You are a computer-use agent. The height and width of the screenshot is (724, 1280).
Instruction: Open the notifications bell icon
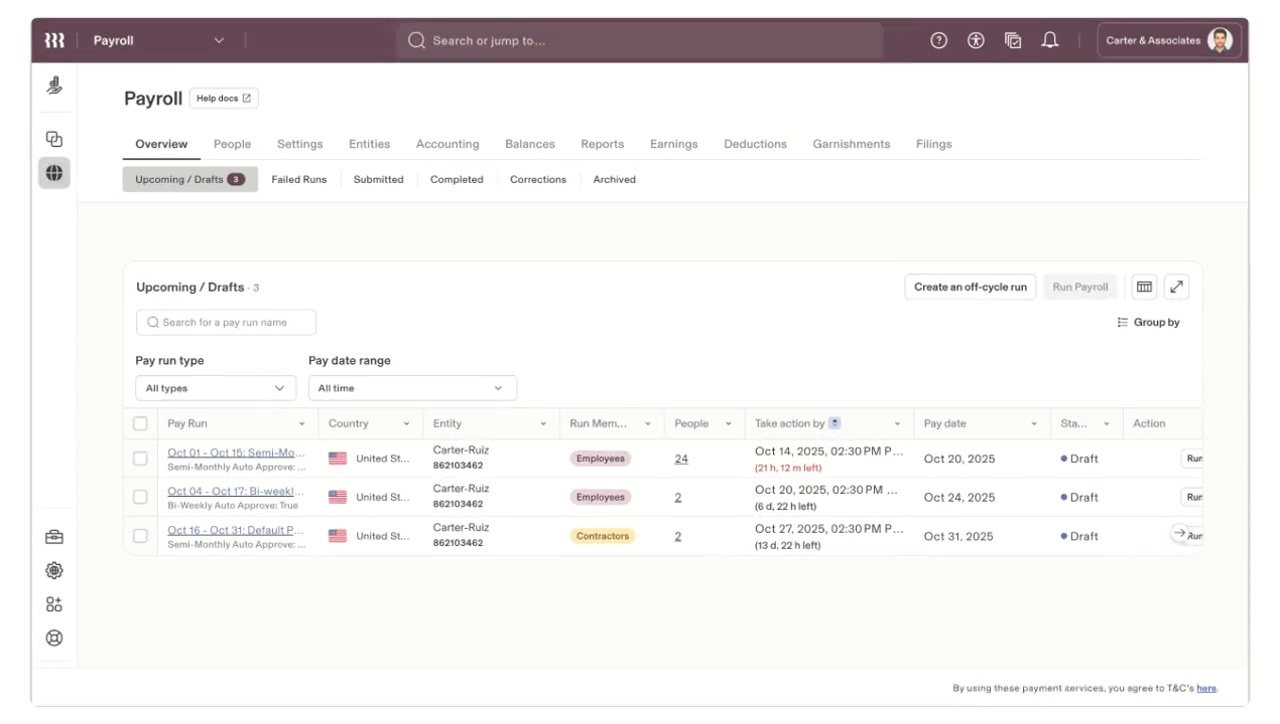1050,41
